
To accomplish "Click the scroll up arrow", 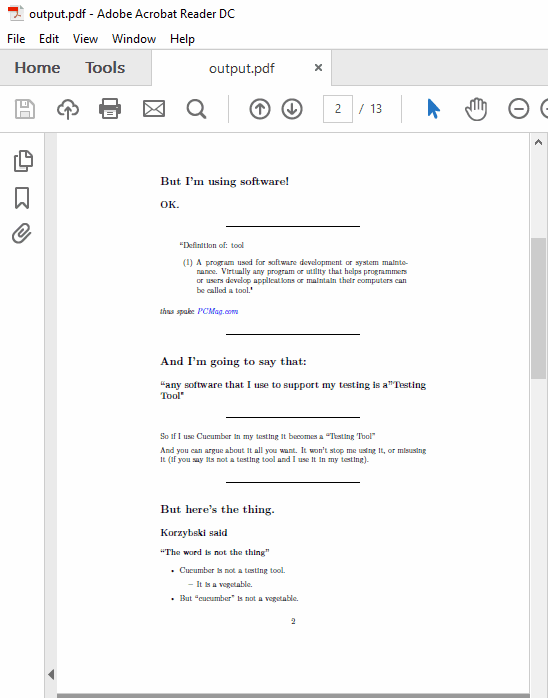I will 538,142.
